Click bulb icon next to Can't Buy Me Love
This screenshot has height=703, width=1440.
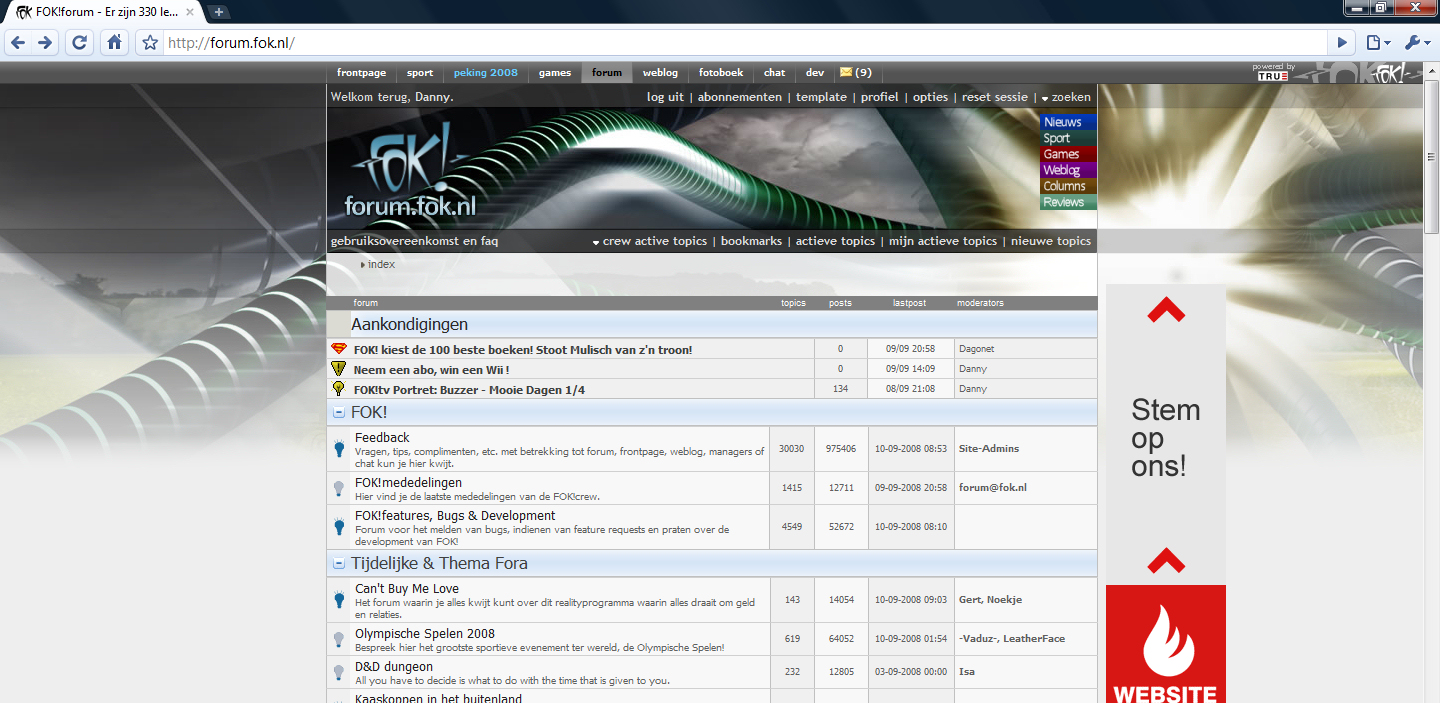tap(339, 599)
